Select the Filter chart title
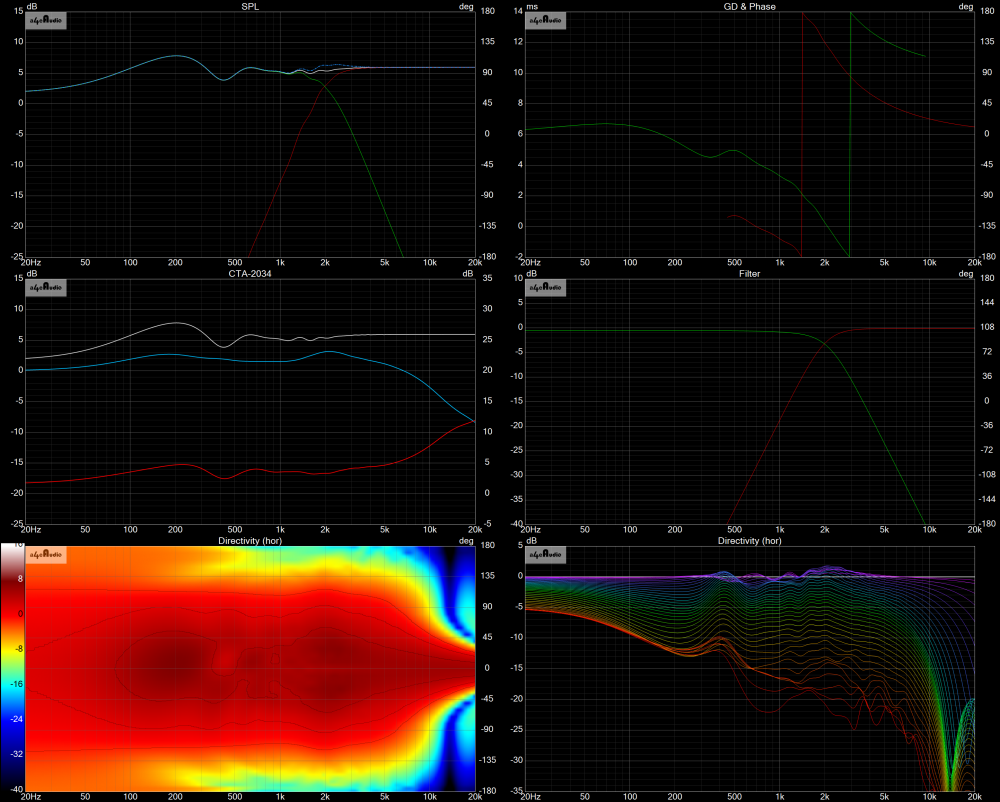1000x802 pixels. point(750,272)
